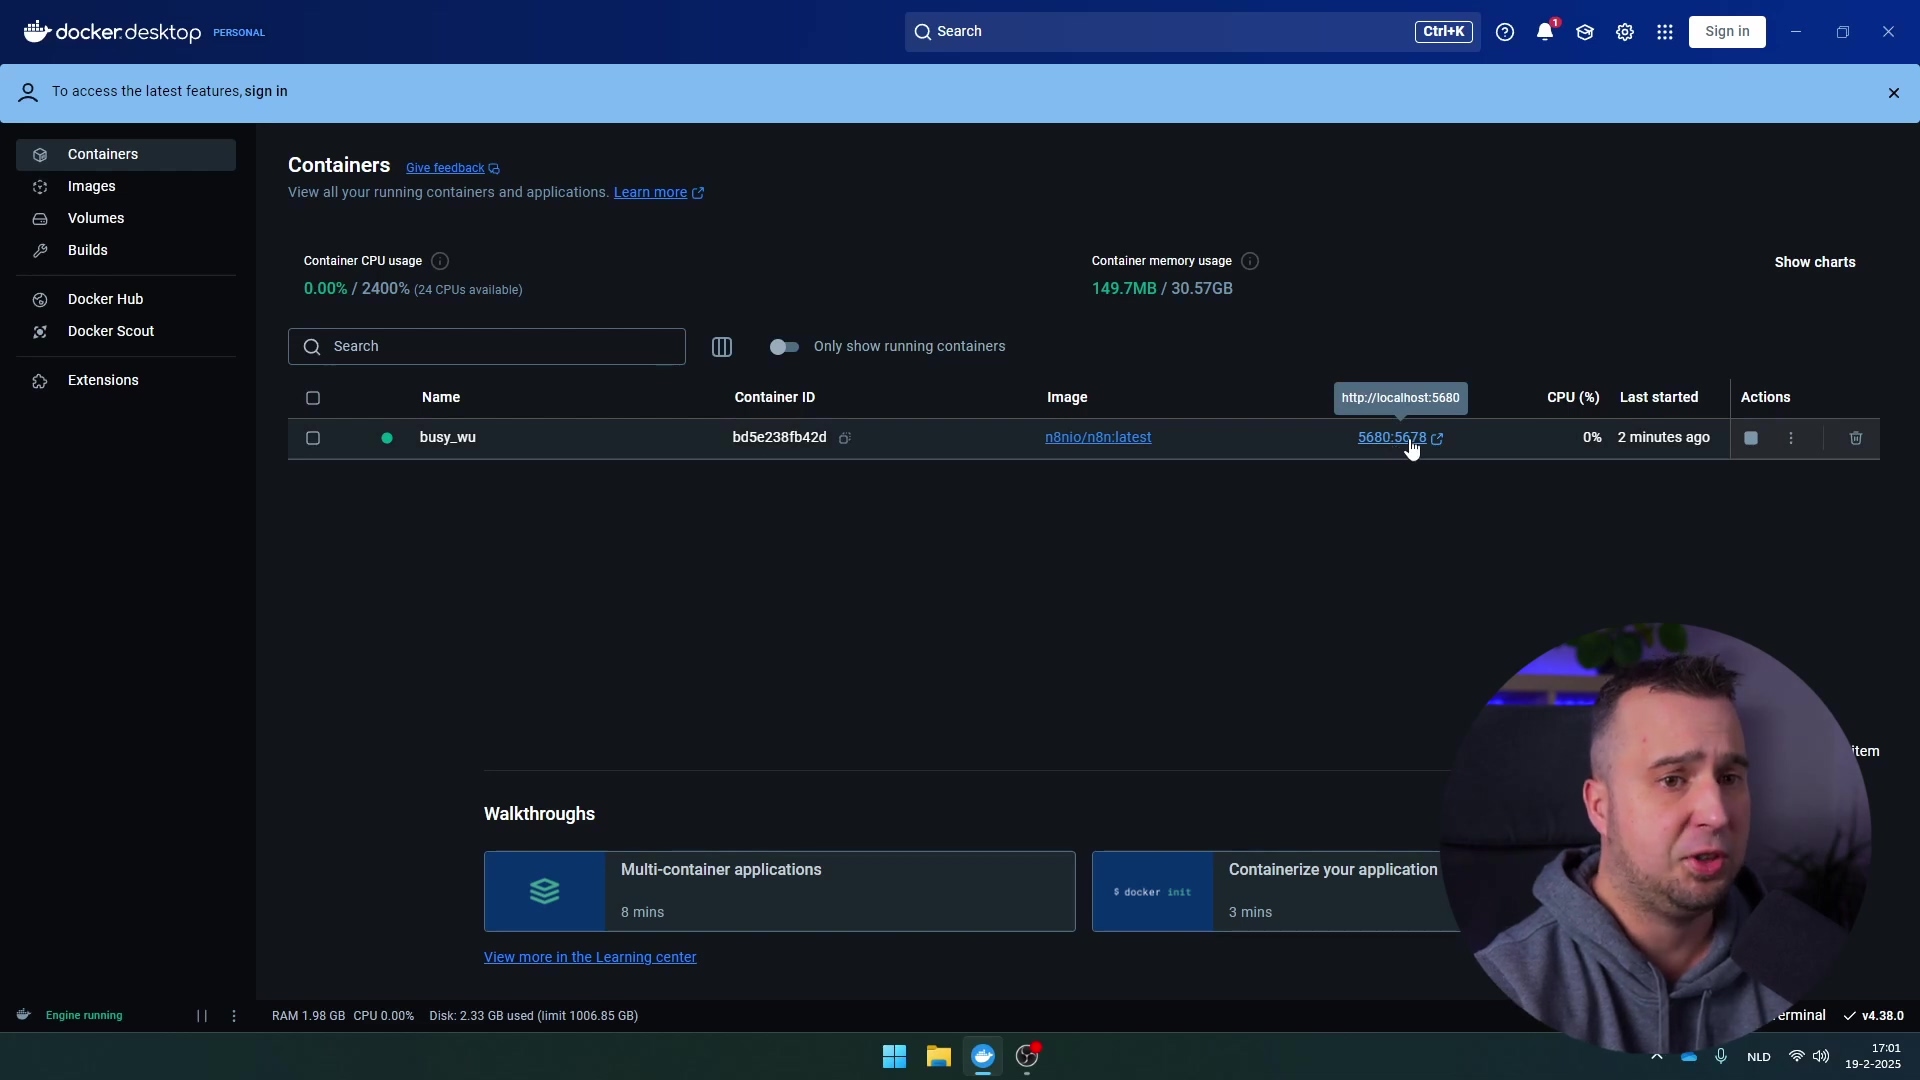This screenshot has width=1920, height=1080.
Task: Open File Explorer from taskbar
Action: [938, 1057]
